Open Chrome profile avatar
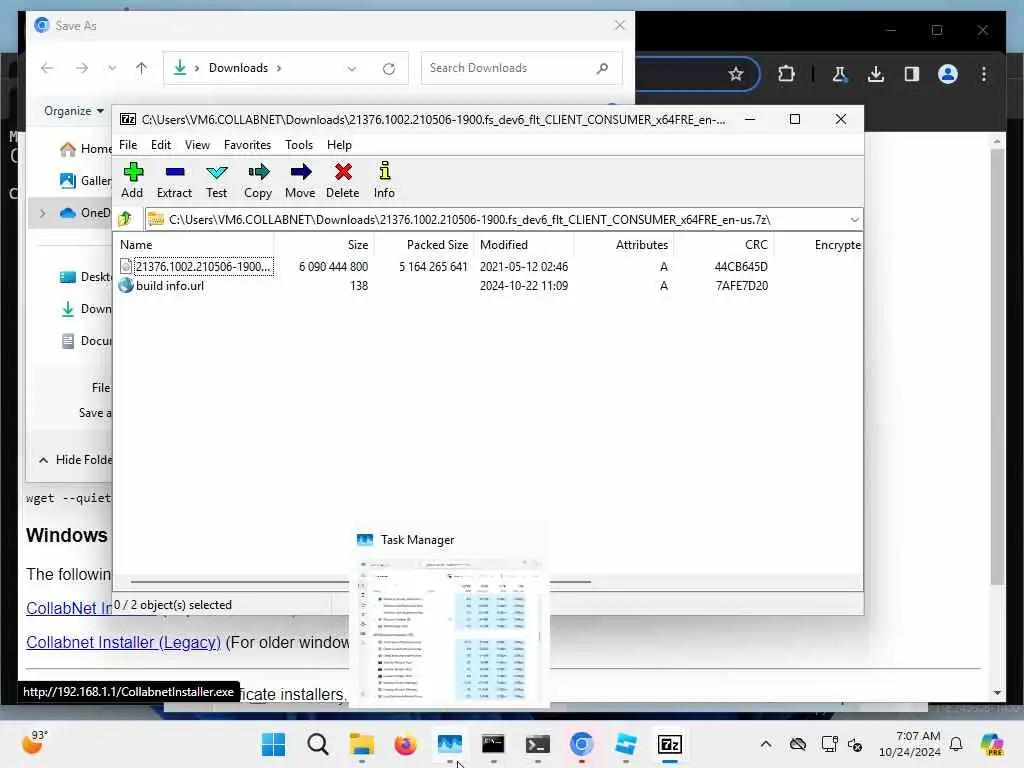The width and height of the screenshot is (1024, 768). pos(948,74)
